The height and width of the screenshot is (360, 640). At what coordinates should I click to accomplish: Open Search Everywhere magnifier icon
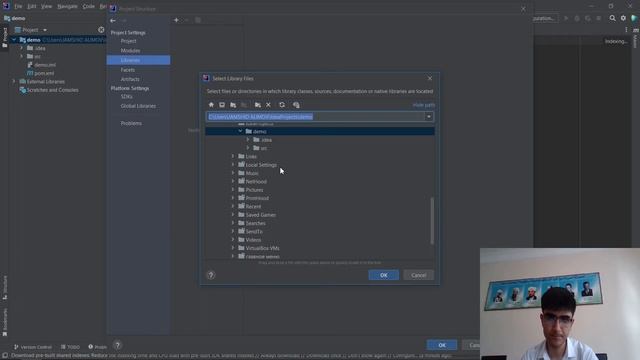(612, 18)
